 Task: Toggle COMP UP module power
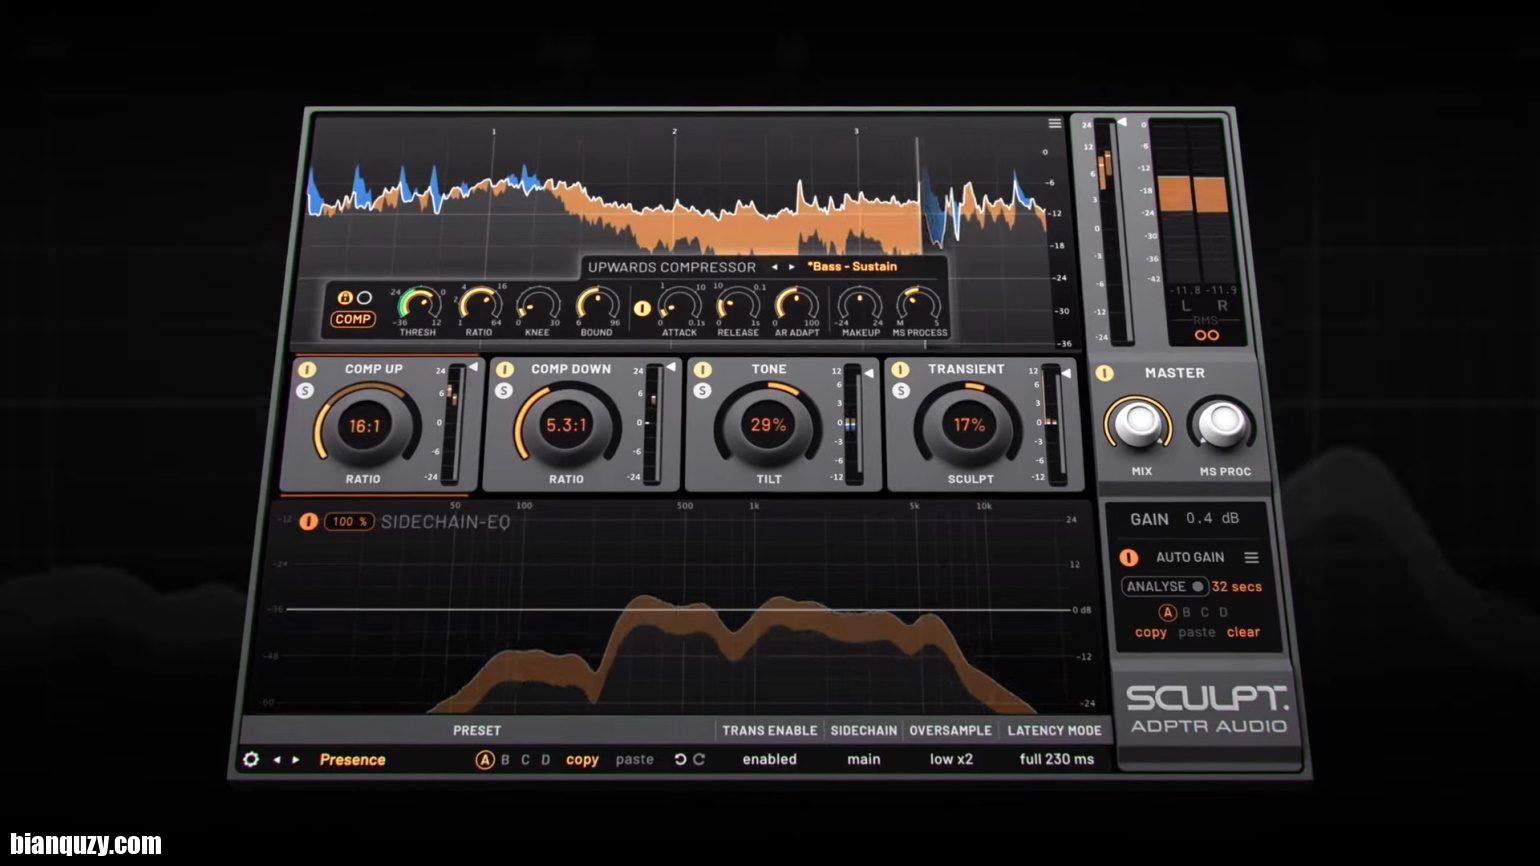click(x=307, y=370)
